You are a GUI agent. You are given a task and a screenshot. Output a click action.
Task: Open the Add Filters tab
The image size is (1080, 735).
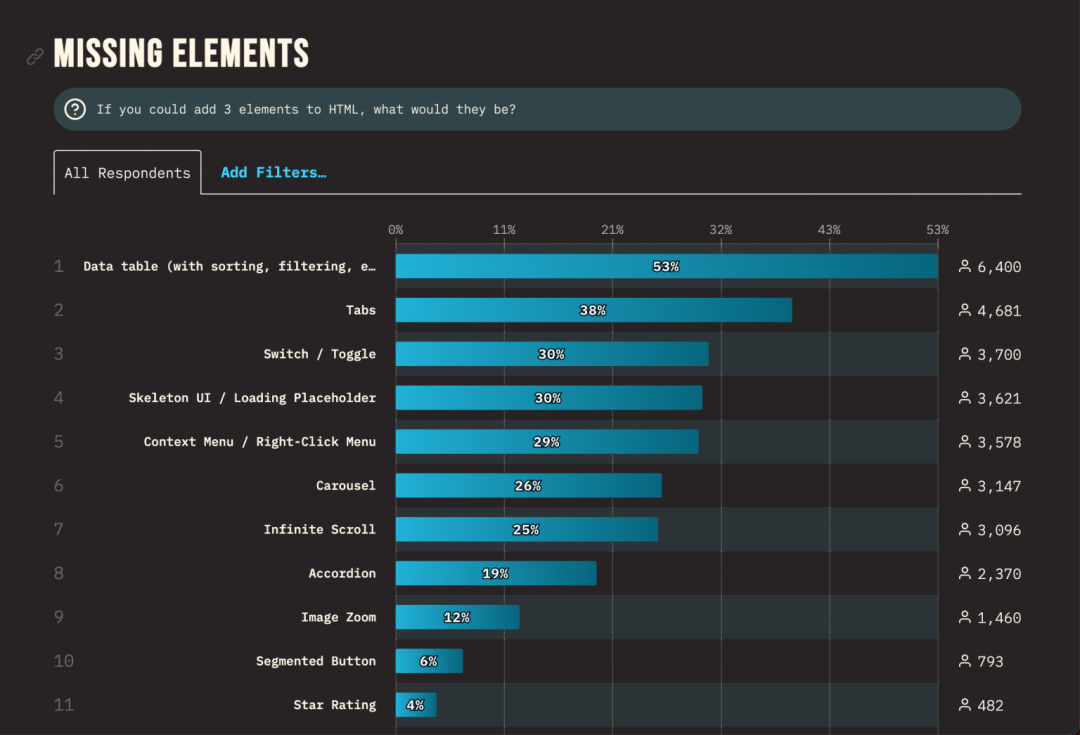tap(273, 172)
